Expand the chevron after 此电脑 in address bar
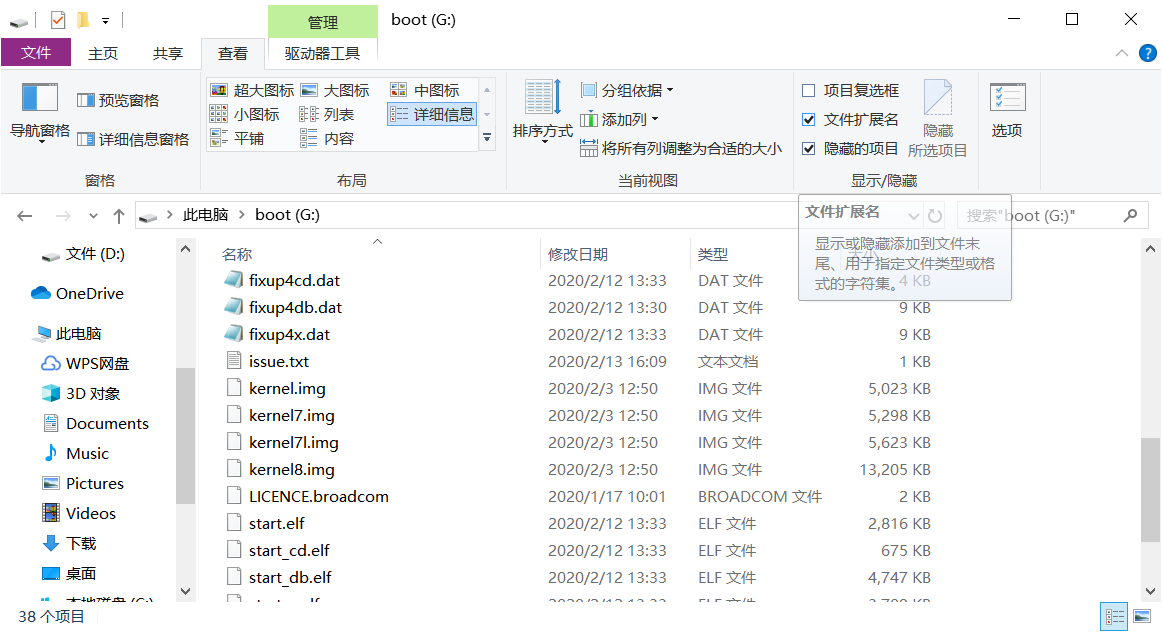1162x632 pixels. click(242, 215)
